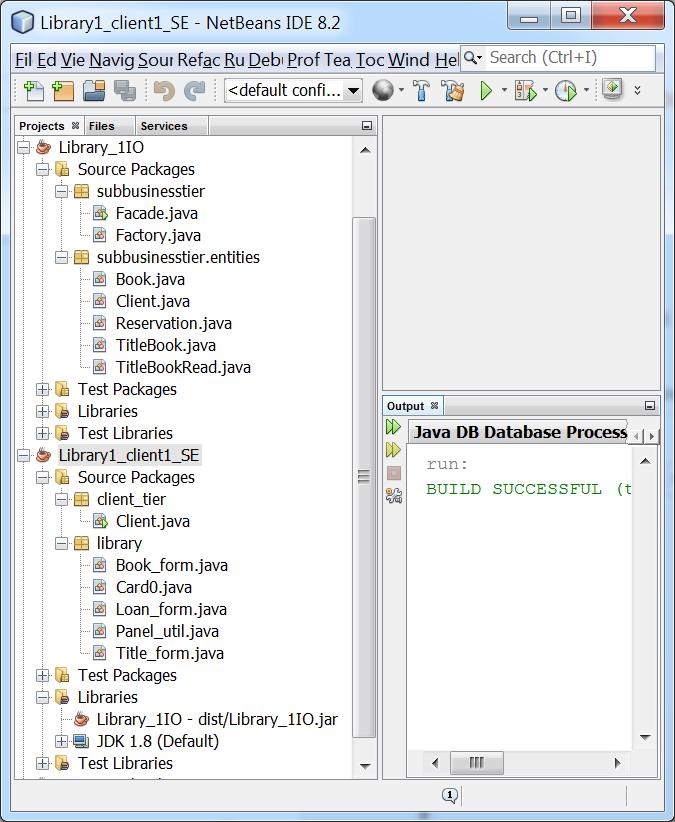Click the search magnifier dropdown icon
This screenshot has width=675, height=822.
coord(473,58)
